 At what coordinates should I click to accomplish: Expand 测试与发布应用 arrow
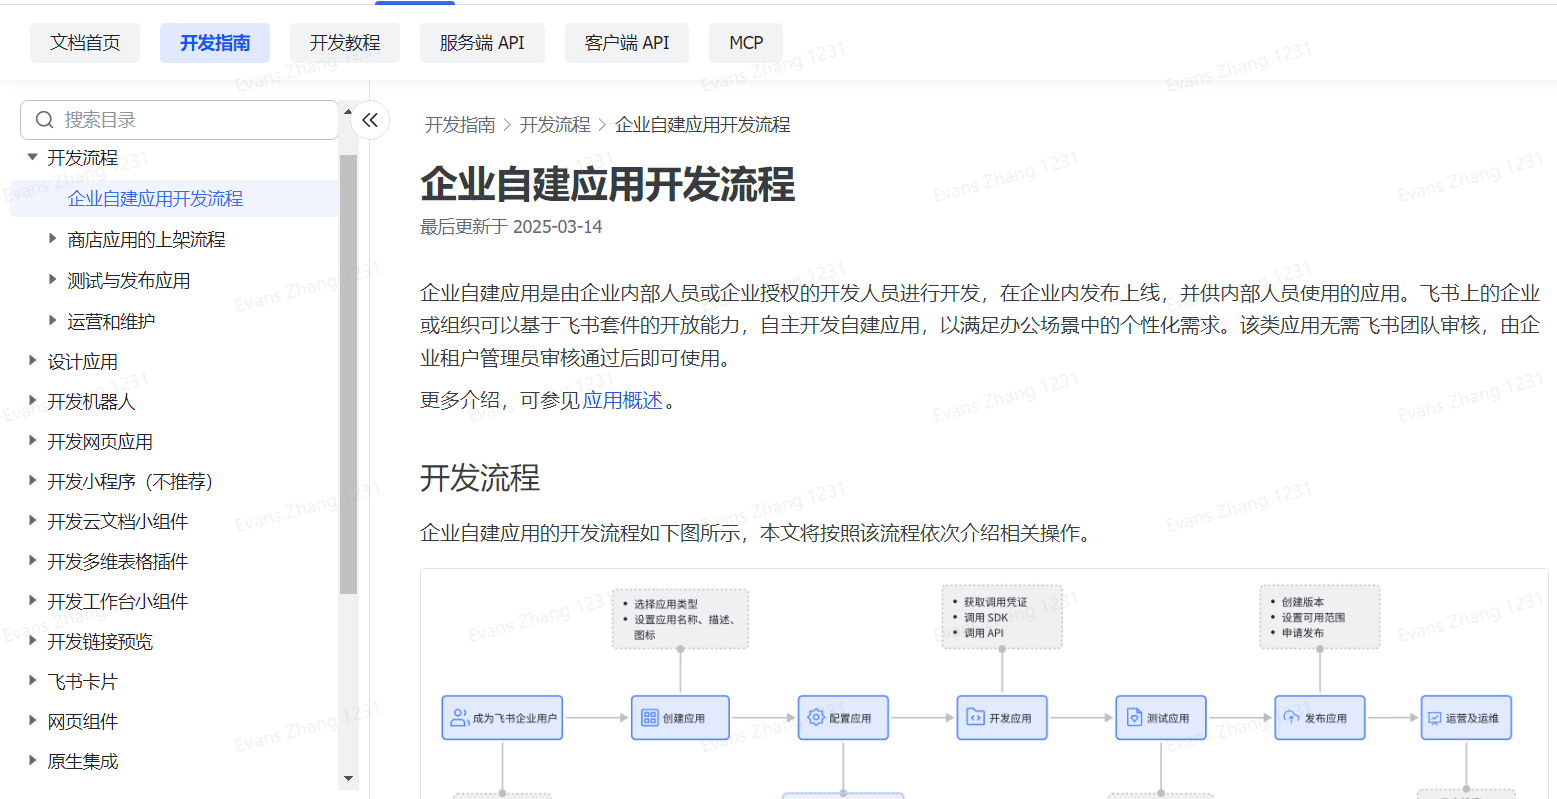(x=52, y=280)
